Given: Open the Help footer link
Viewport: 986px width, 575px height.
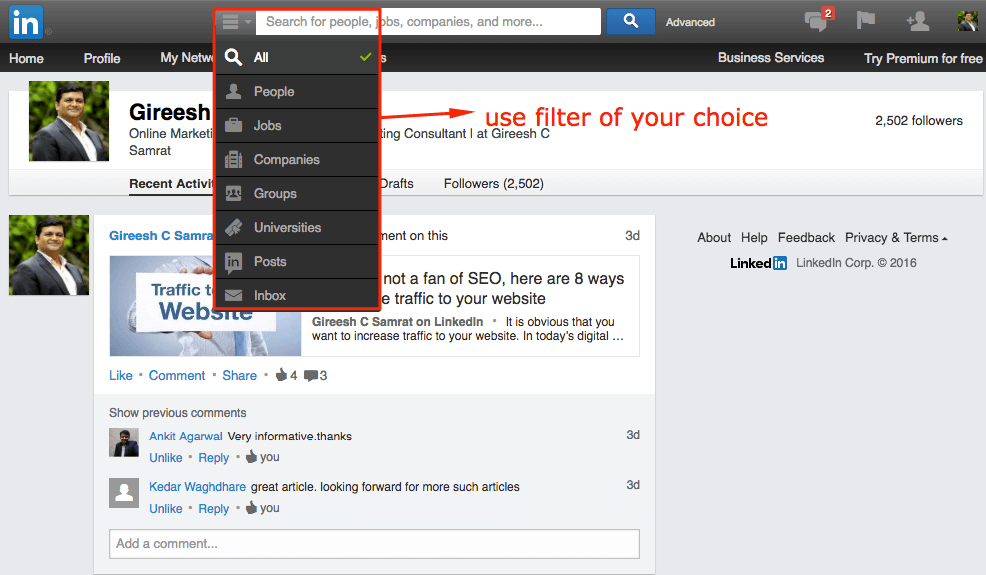Looking at the screenshot, I should [x=754, y=238].
